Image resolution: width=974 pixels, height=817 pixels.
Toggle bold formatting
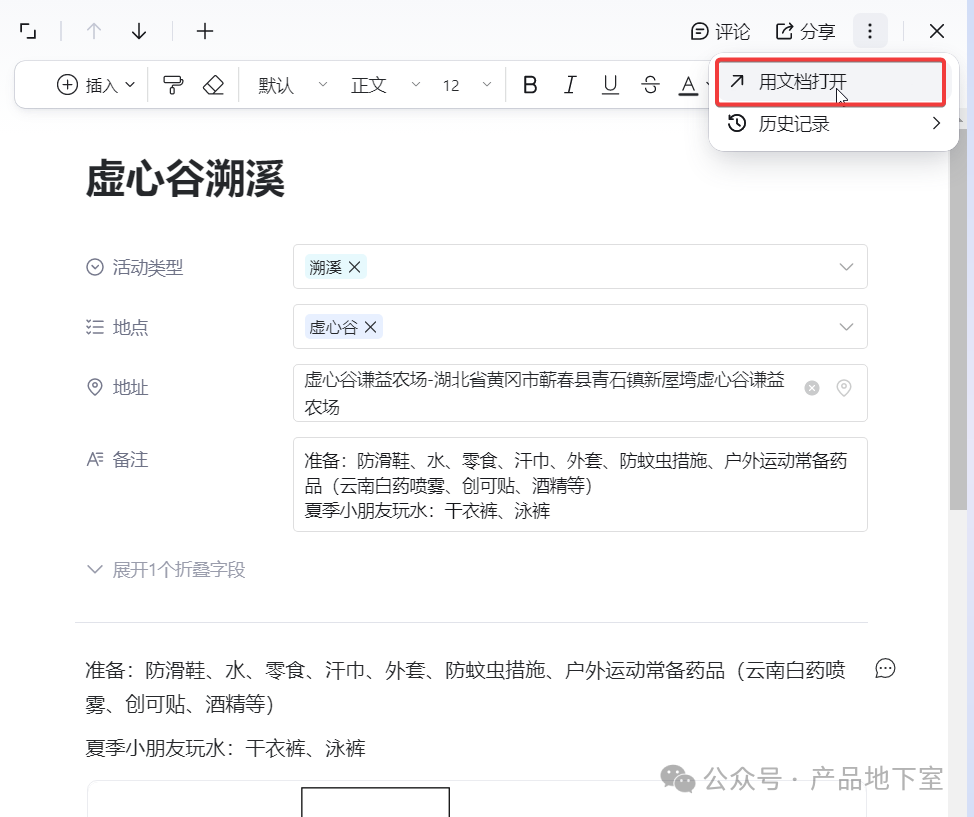point(530,85)
